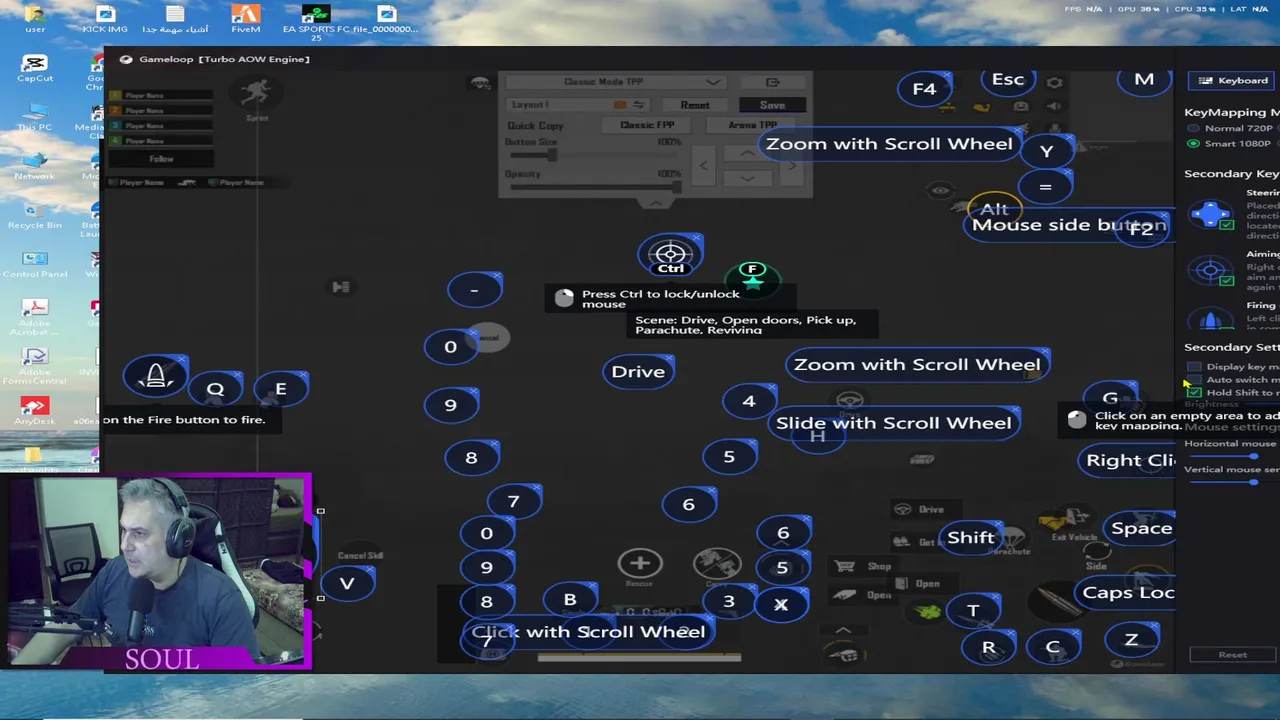The height and width of the screenshot is (720, 1280).
Task: Adjust the Vertical mouse sensitivity slider
Action: [1253, 482]
